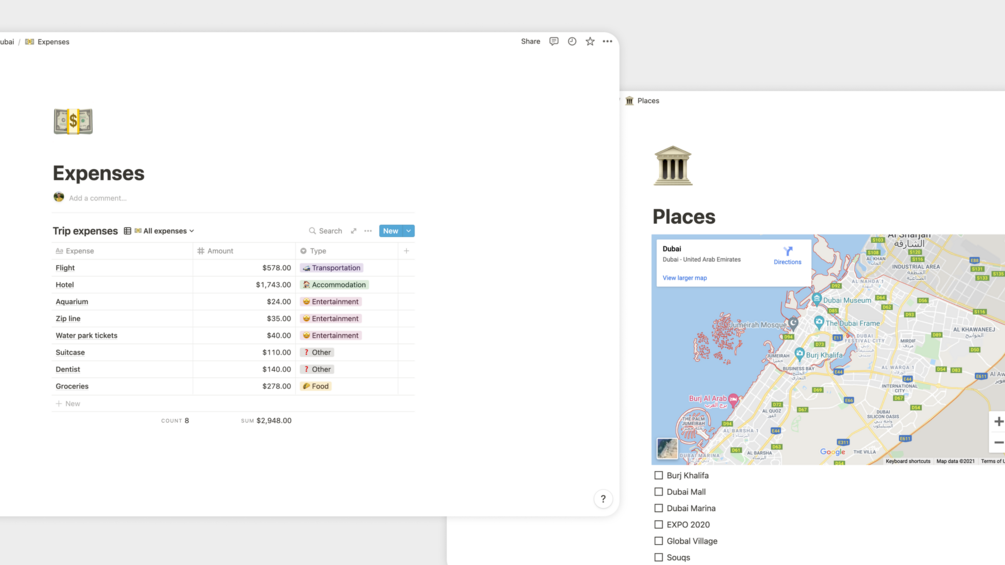Viewport: 1005px width, 565px height.
Task: Click the $578.00 amount cell
Action: coord(244,268)
